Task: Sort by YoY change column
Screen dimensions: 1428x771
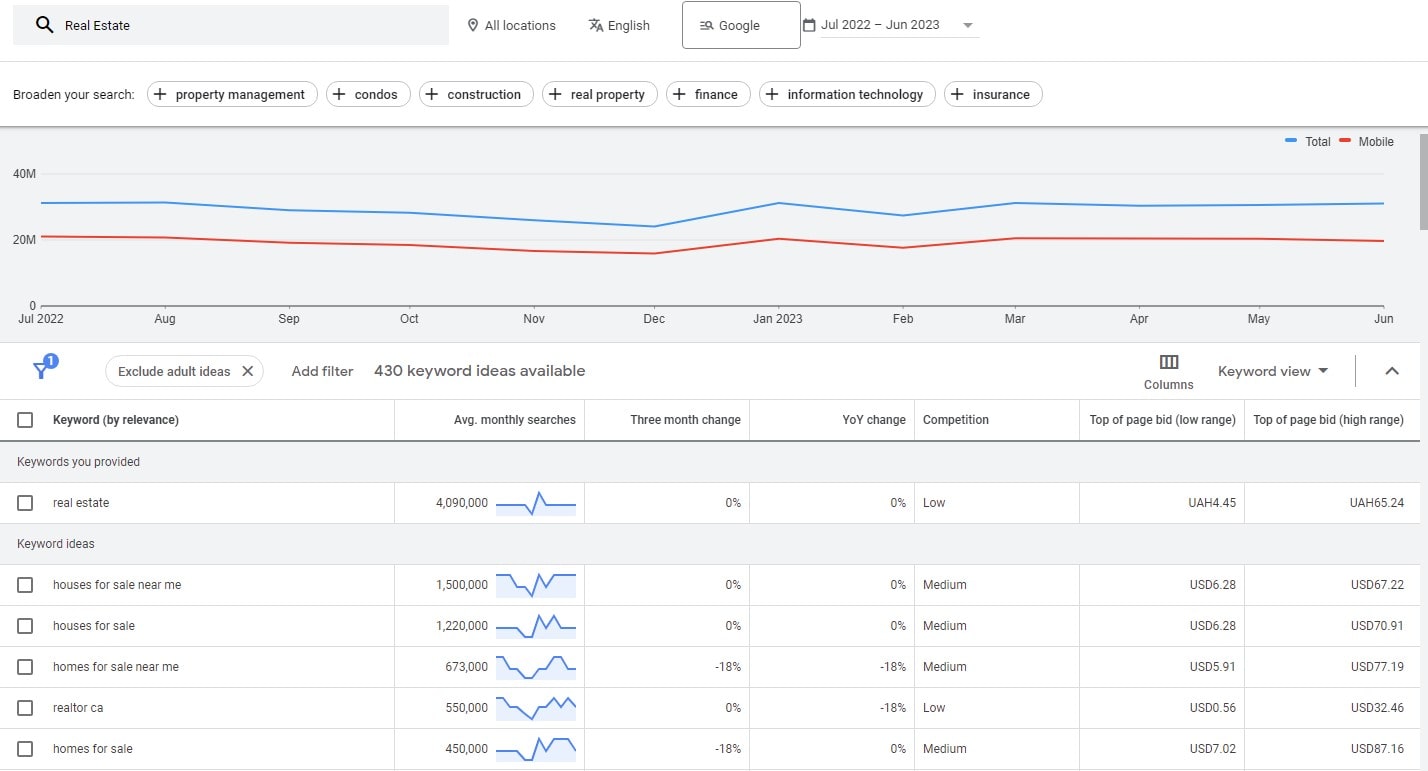Action: coord(874,420)
